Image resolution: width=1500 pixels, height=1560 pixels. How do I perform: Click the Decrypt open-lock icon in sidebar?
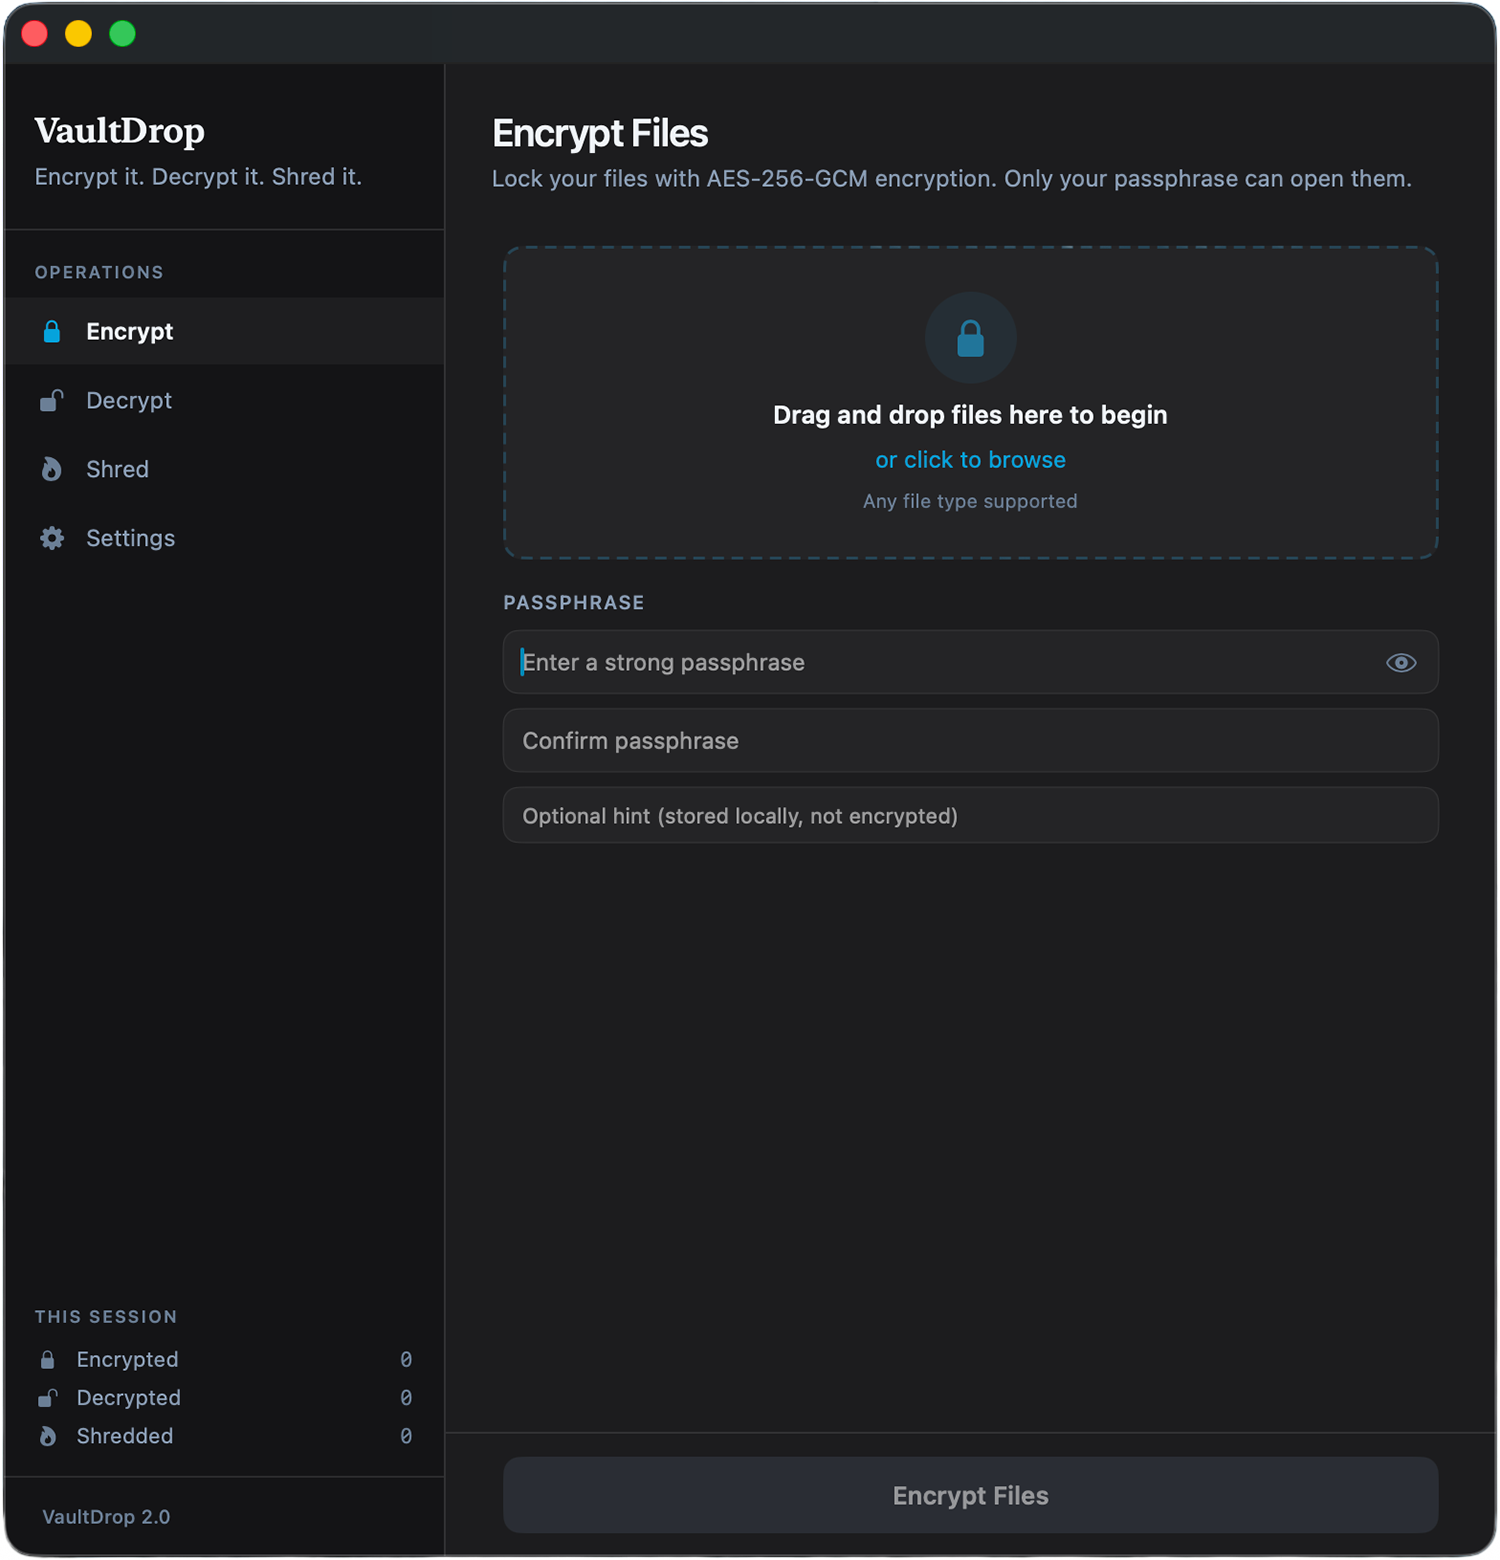[52, 401]
